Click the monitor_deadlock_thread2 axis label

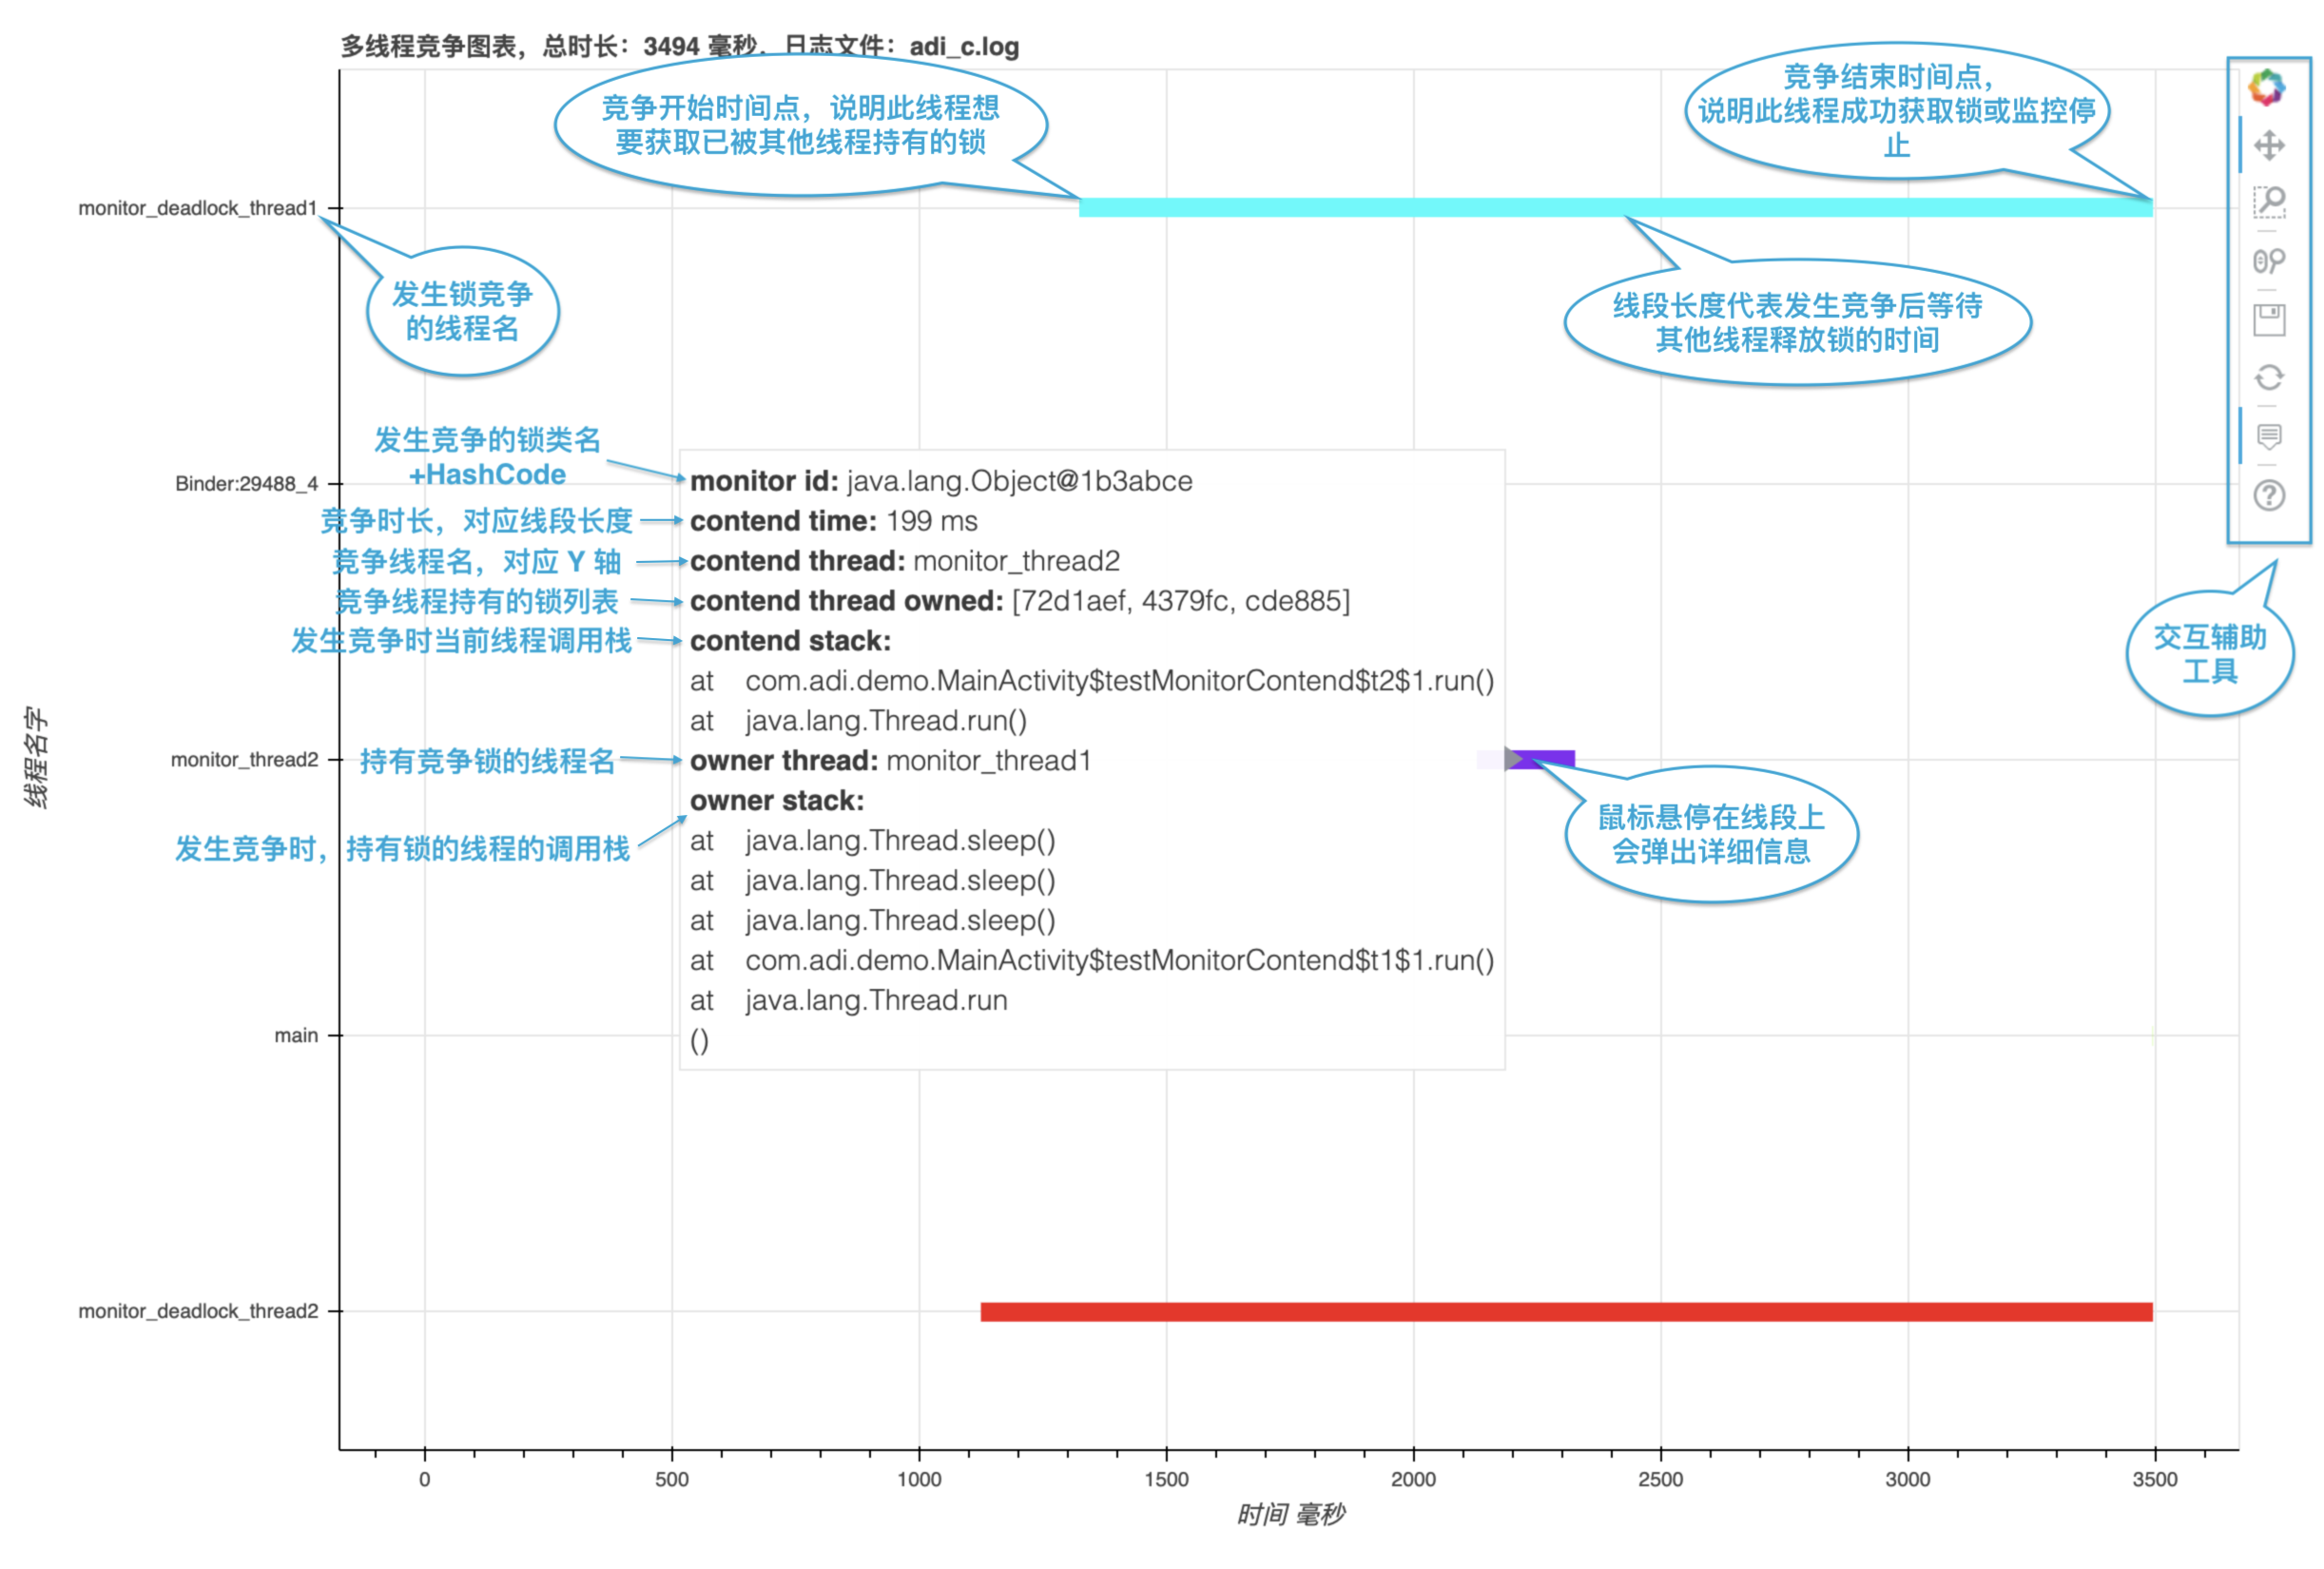click(198, 1311)
